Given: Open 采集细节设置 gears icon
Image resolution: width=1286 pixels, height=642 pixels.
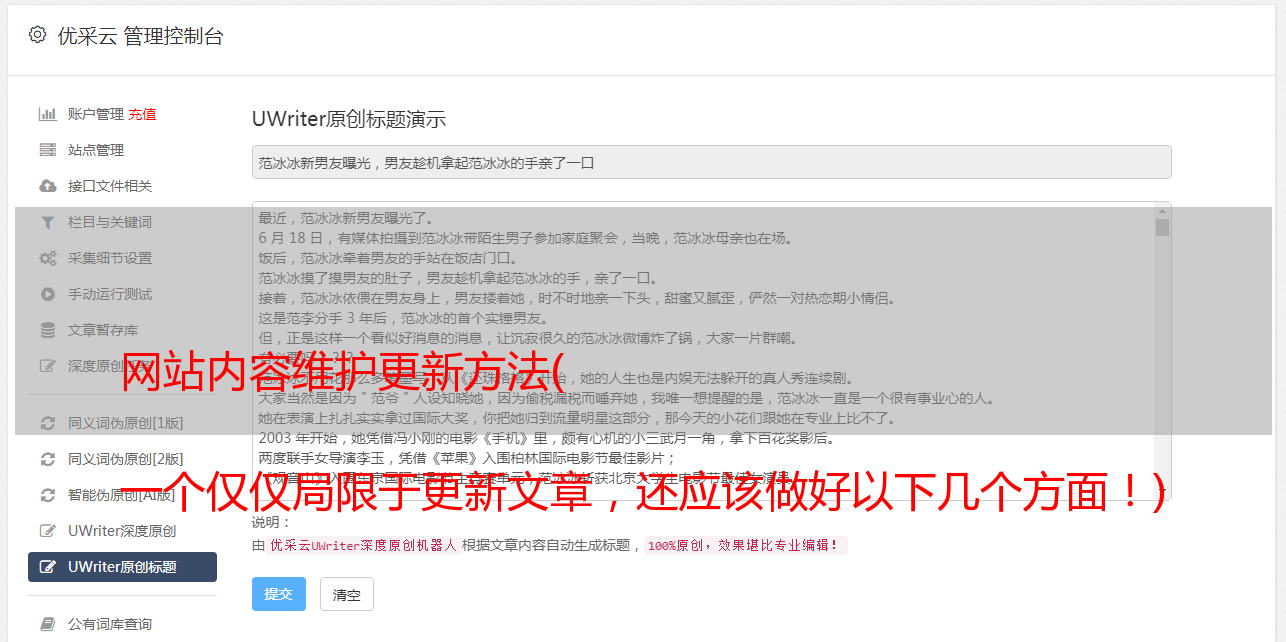Looking at the screenshot, I should [x=47, y=258].
